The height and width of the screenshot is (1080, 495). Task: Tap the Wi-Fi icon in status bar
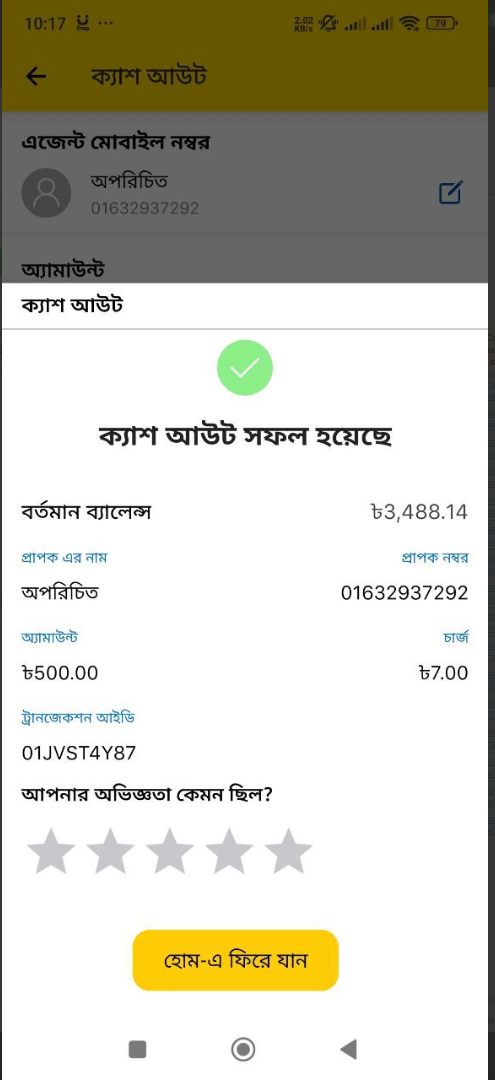tap(410, 24)
